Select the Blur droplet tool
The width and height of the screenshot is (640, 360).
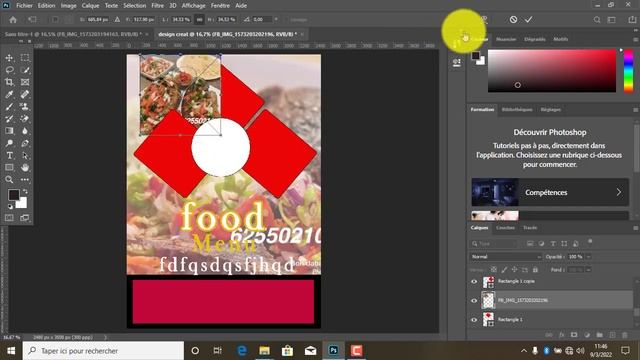point(25,131)
